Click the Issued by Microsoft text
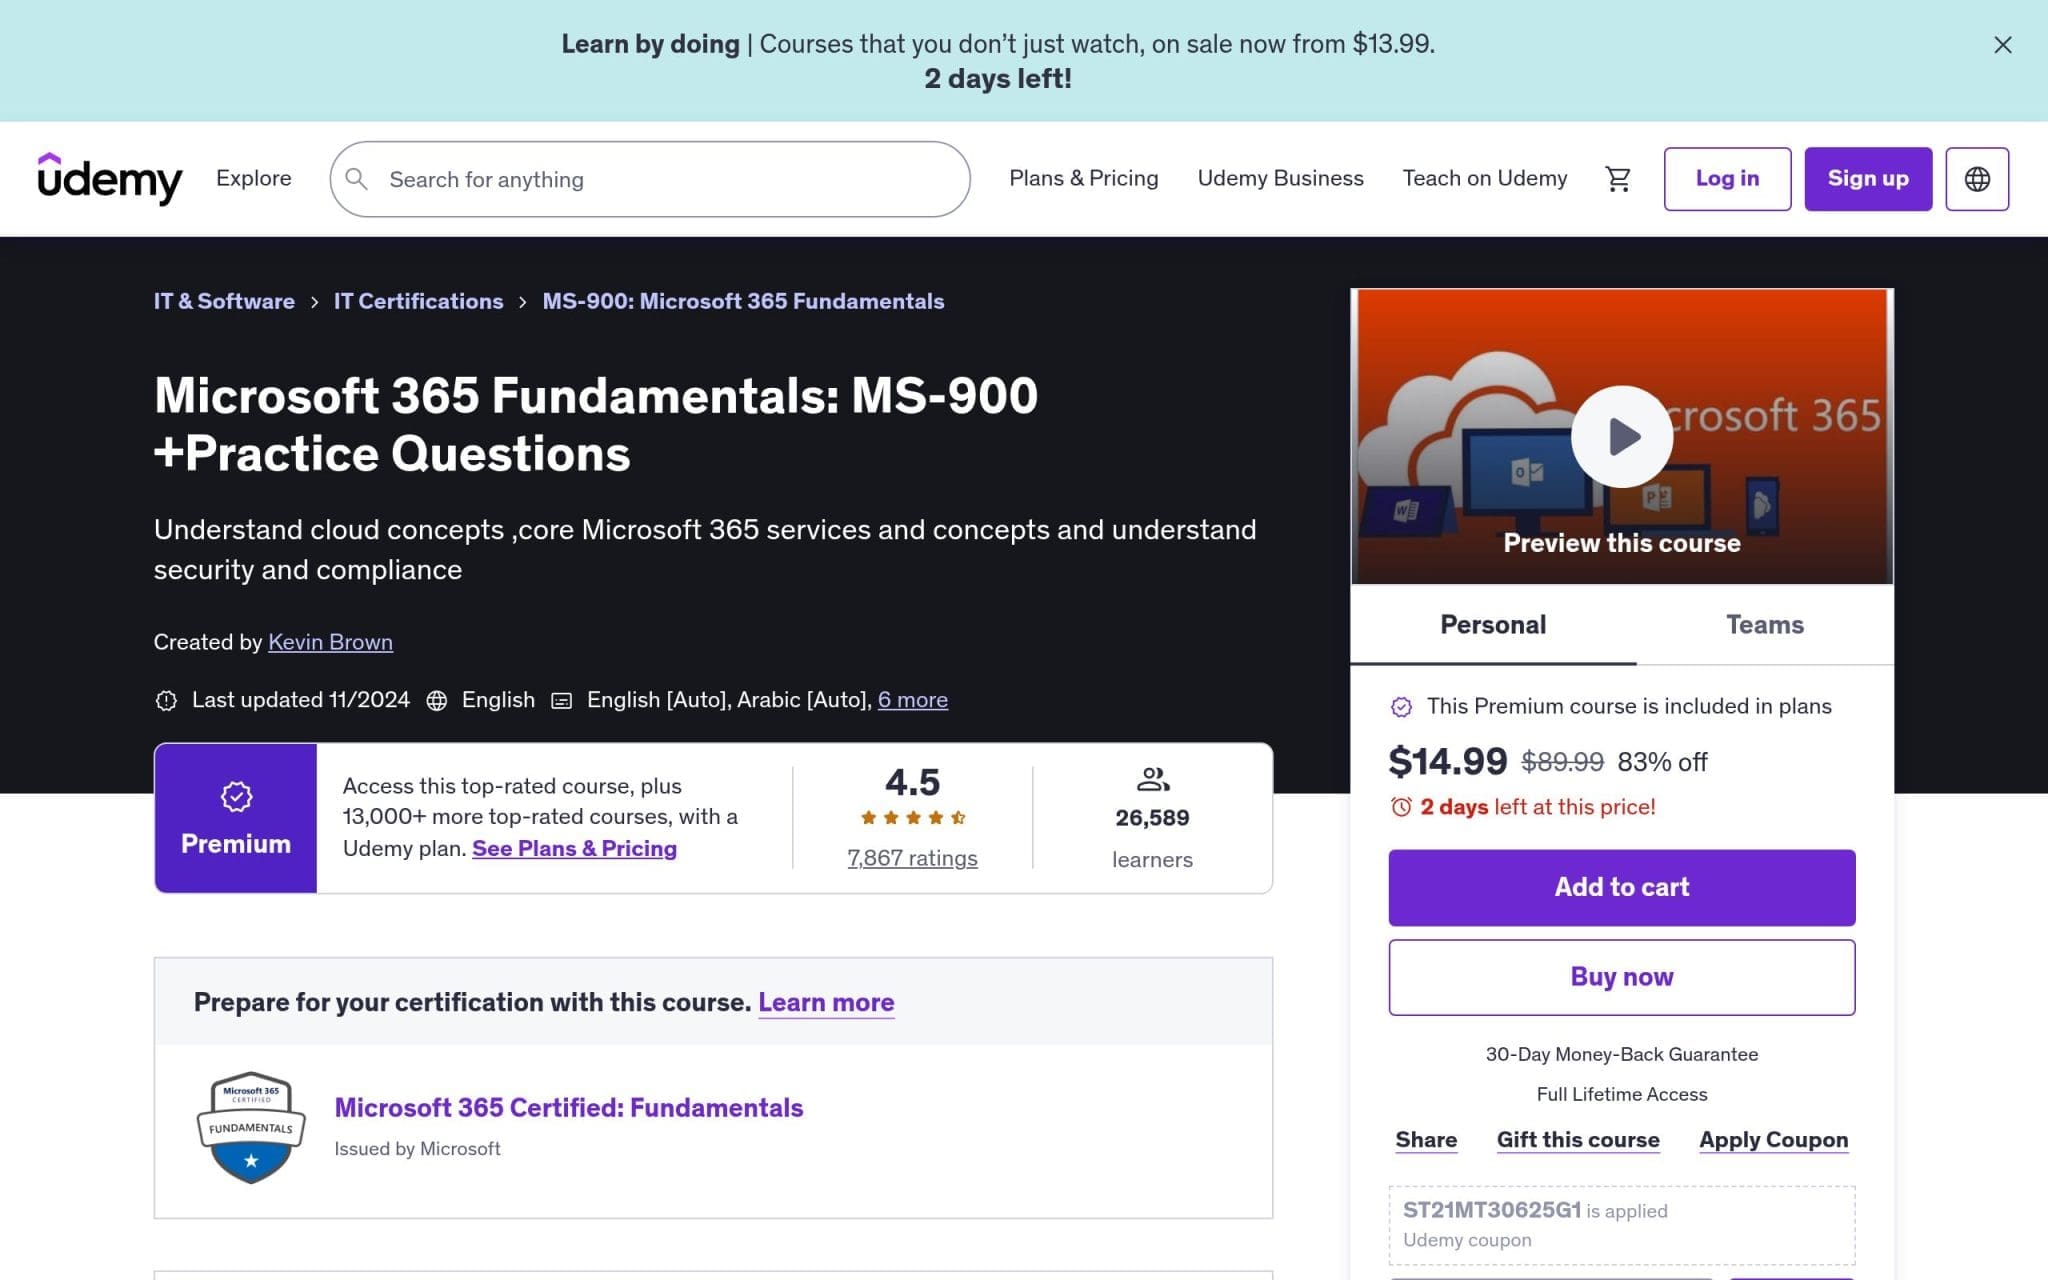Screen dimensions: 2048x1280 417,1149
